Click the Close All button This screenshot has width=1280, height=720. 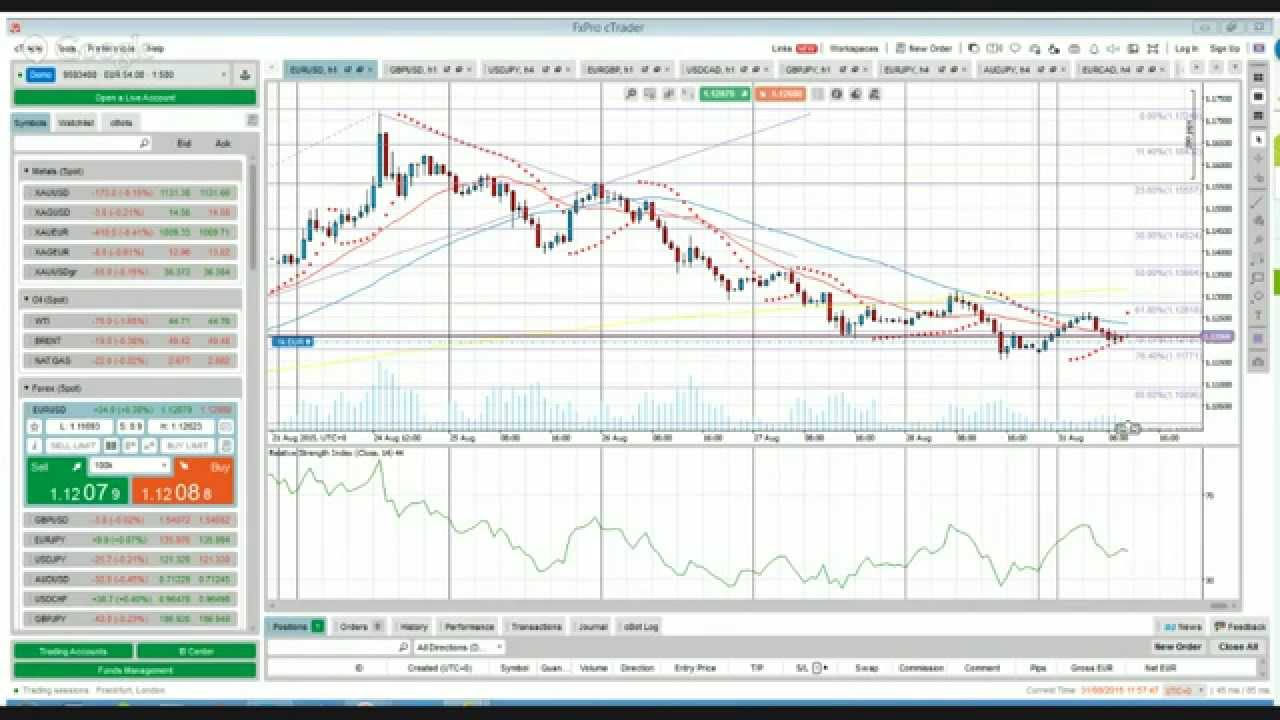tap(1238, 647)
